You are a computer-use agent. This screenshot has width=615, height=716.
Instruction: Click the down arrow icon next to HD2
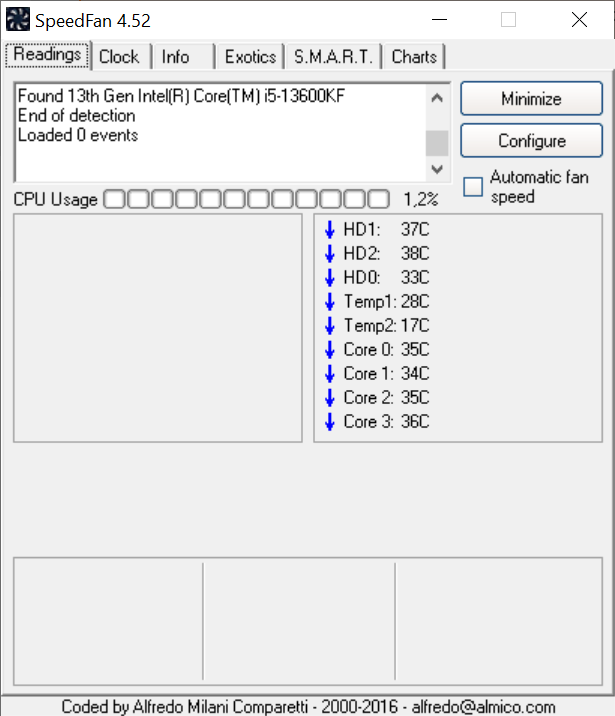[x=330, y=253]
